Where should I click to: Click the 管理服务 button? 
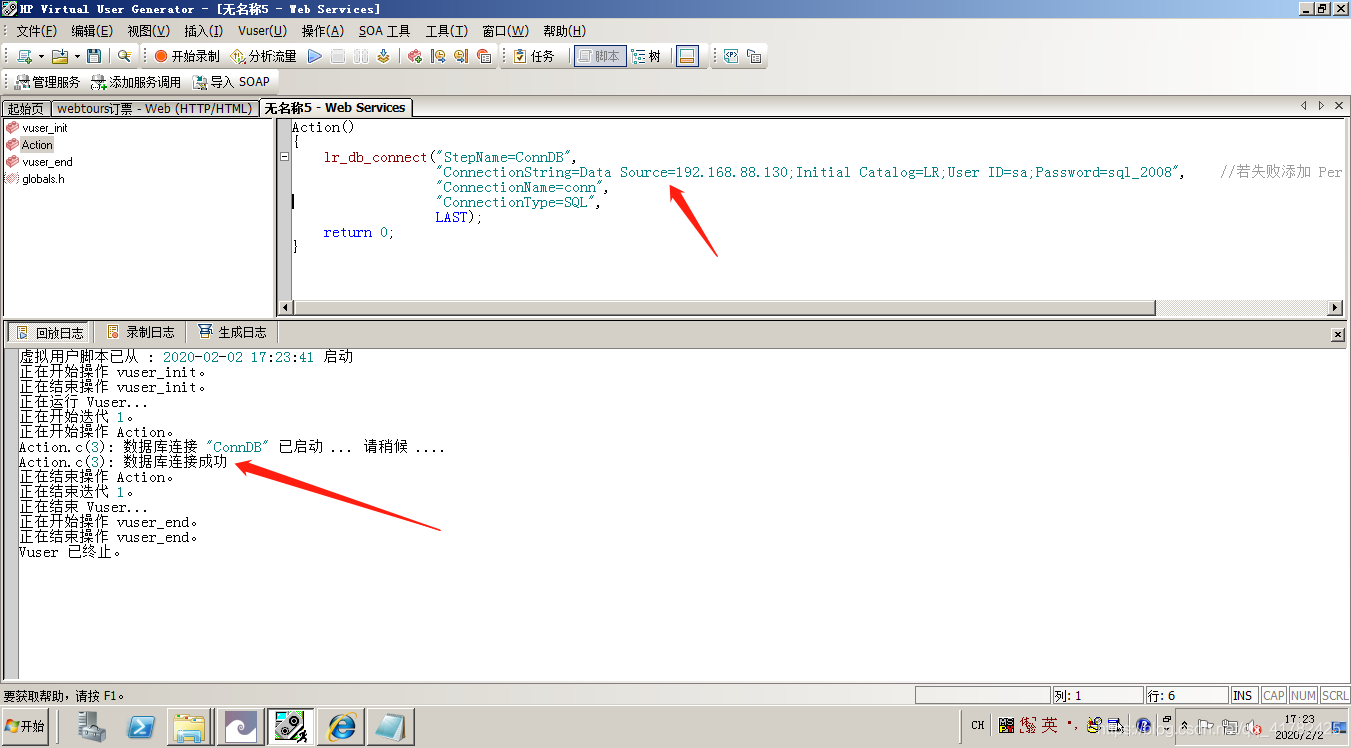(47, 82)
